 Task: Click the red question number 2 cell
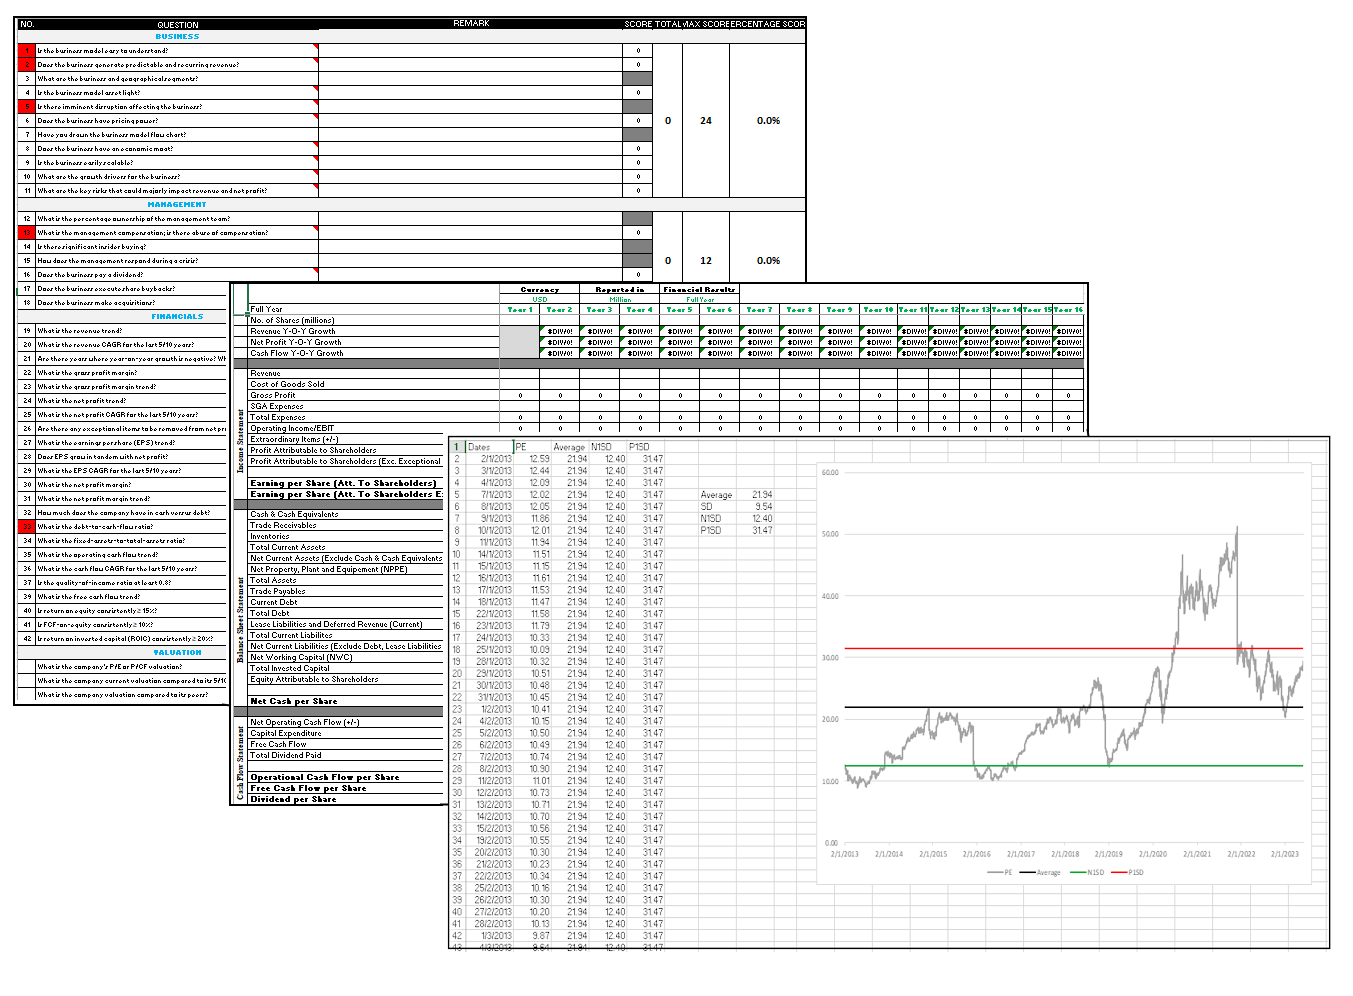tap(26, 64)
